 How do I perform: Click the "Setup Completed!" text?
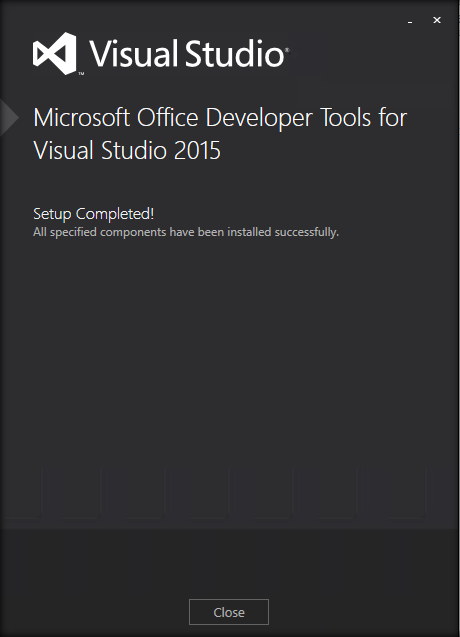(x=93, y=214)
